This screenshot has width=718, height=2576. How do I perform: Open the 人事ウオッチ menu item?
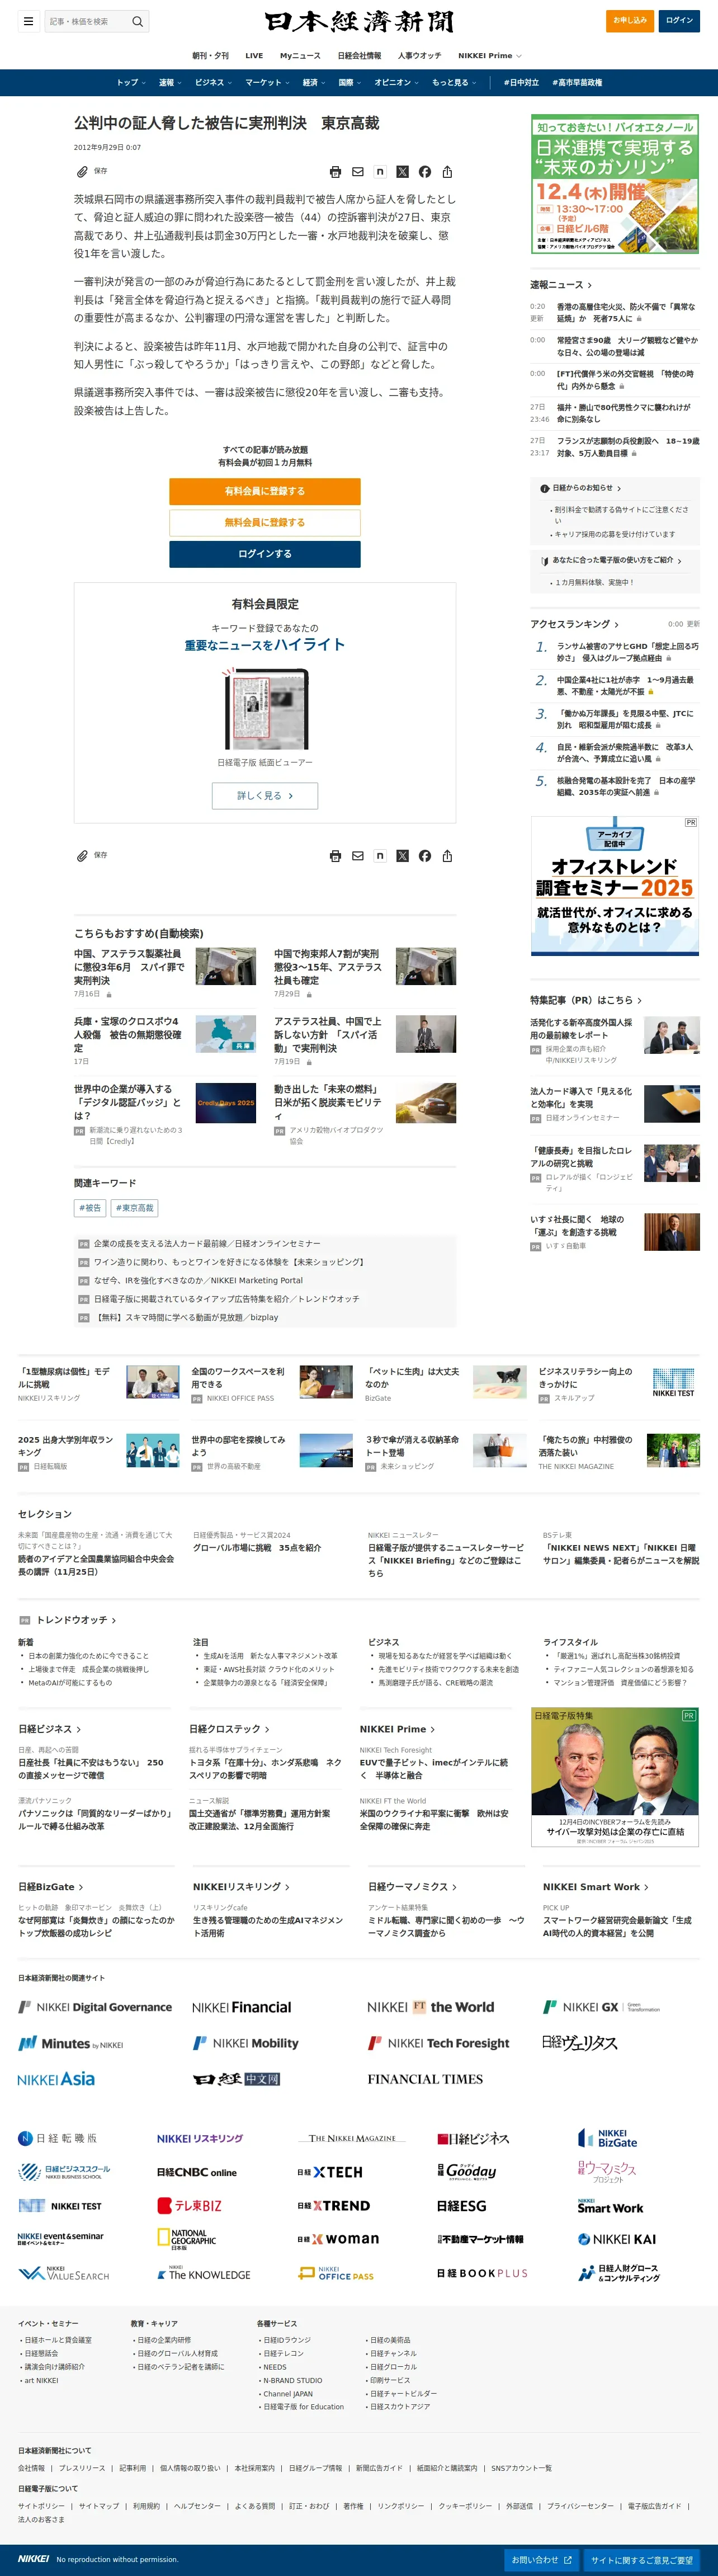click(419, 56)
